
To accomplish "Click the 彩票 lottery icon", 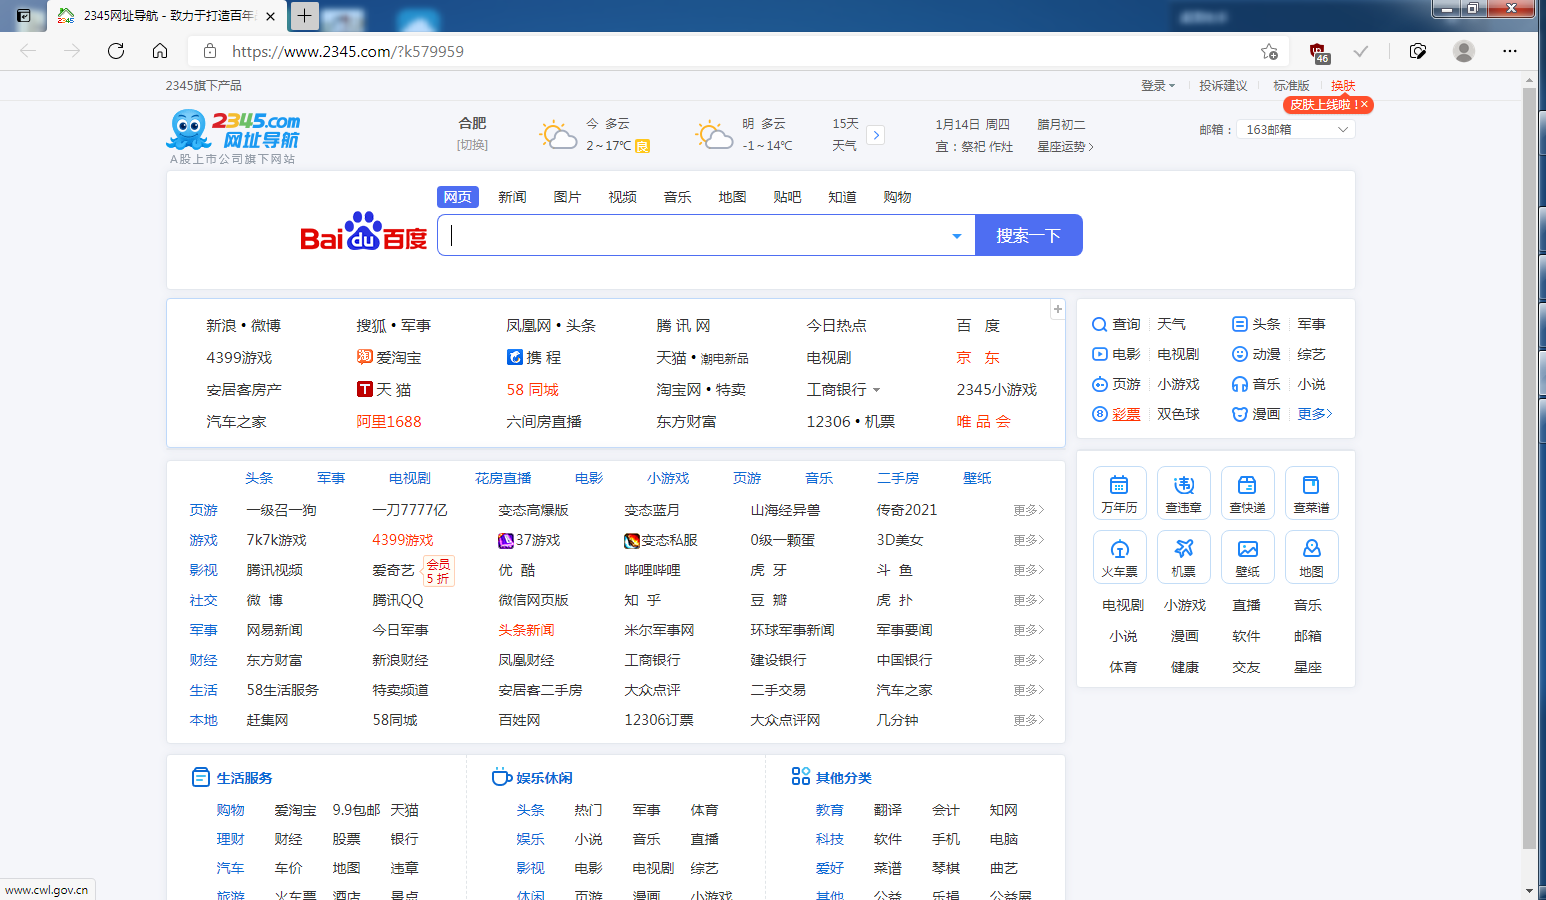I will pos(1099,414).
